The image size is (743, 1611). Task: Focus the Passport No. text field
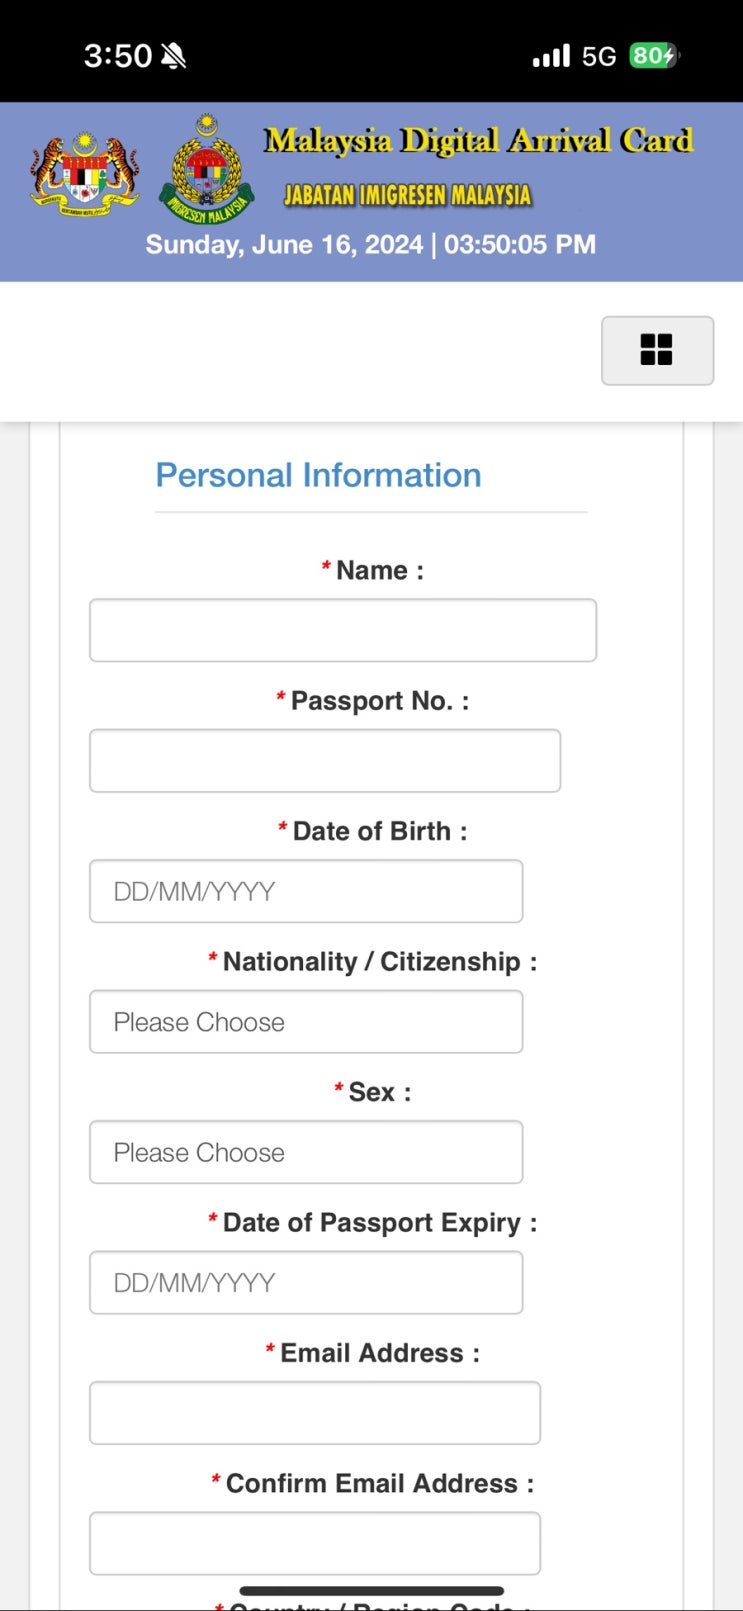click(325, 761)
